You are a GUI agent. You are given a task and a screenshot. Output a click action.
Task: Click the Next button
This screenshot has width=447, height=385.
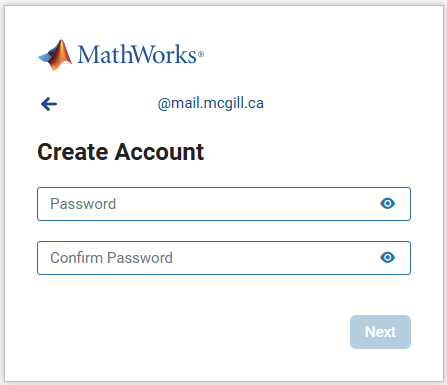tap(380, 332)
